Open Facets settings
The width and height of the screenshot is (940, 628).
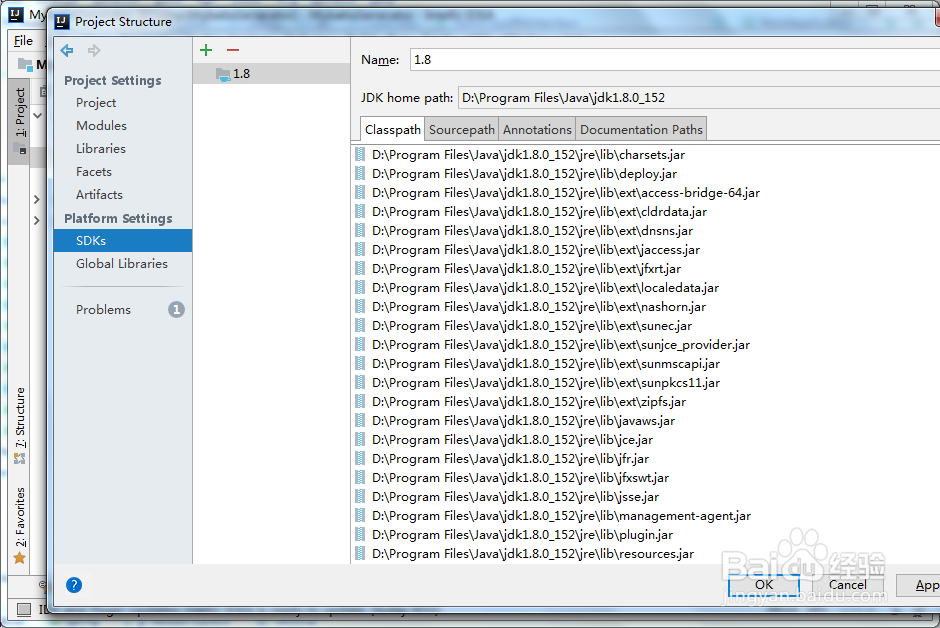pos(94,171)
